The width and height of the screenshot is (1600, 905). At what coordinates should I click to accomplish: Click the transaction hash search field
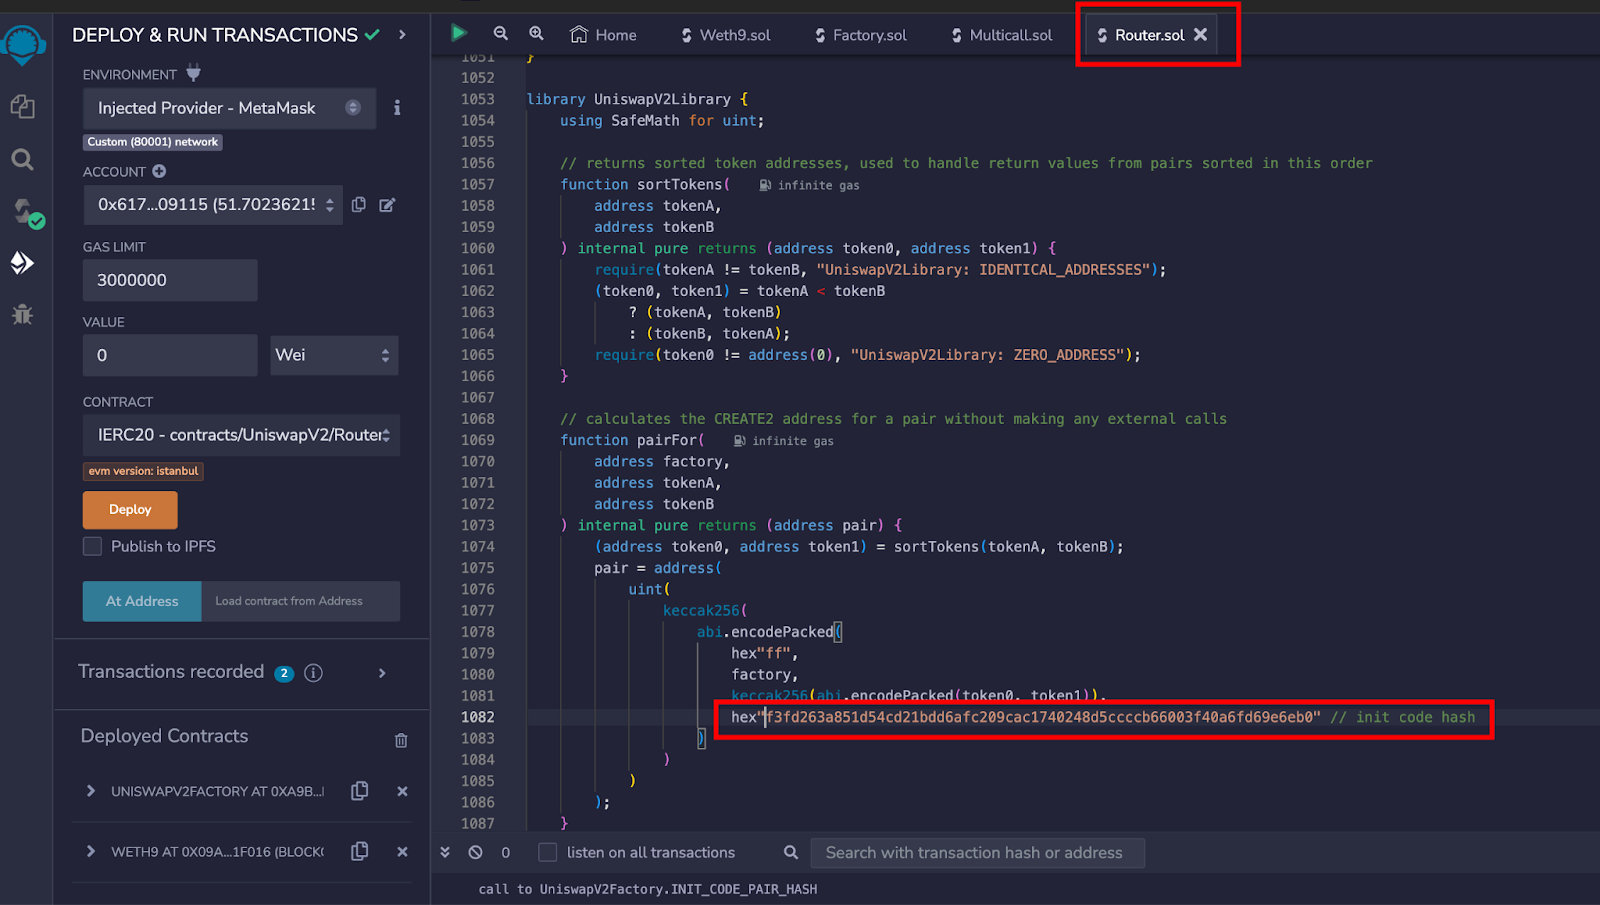977,853
